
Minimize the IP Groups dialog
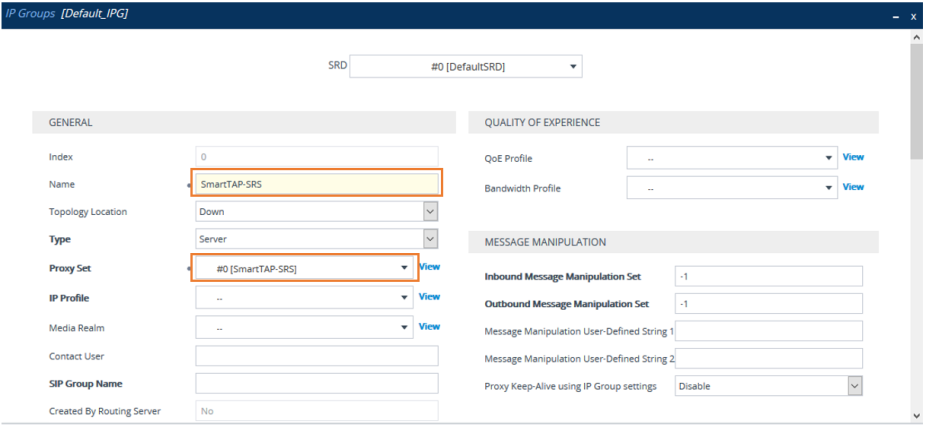pyautogui.click(x=895, y=17)
